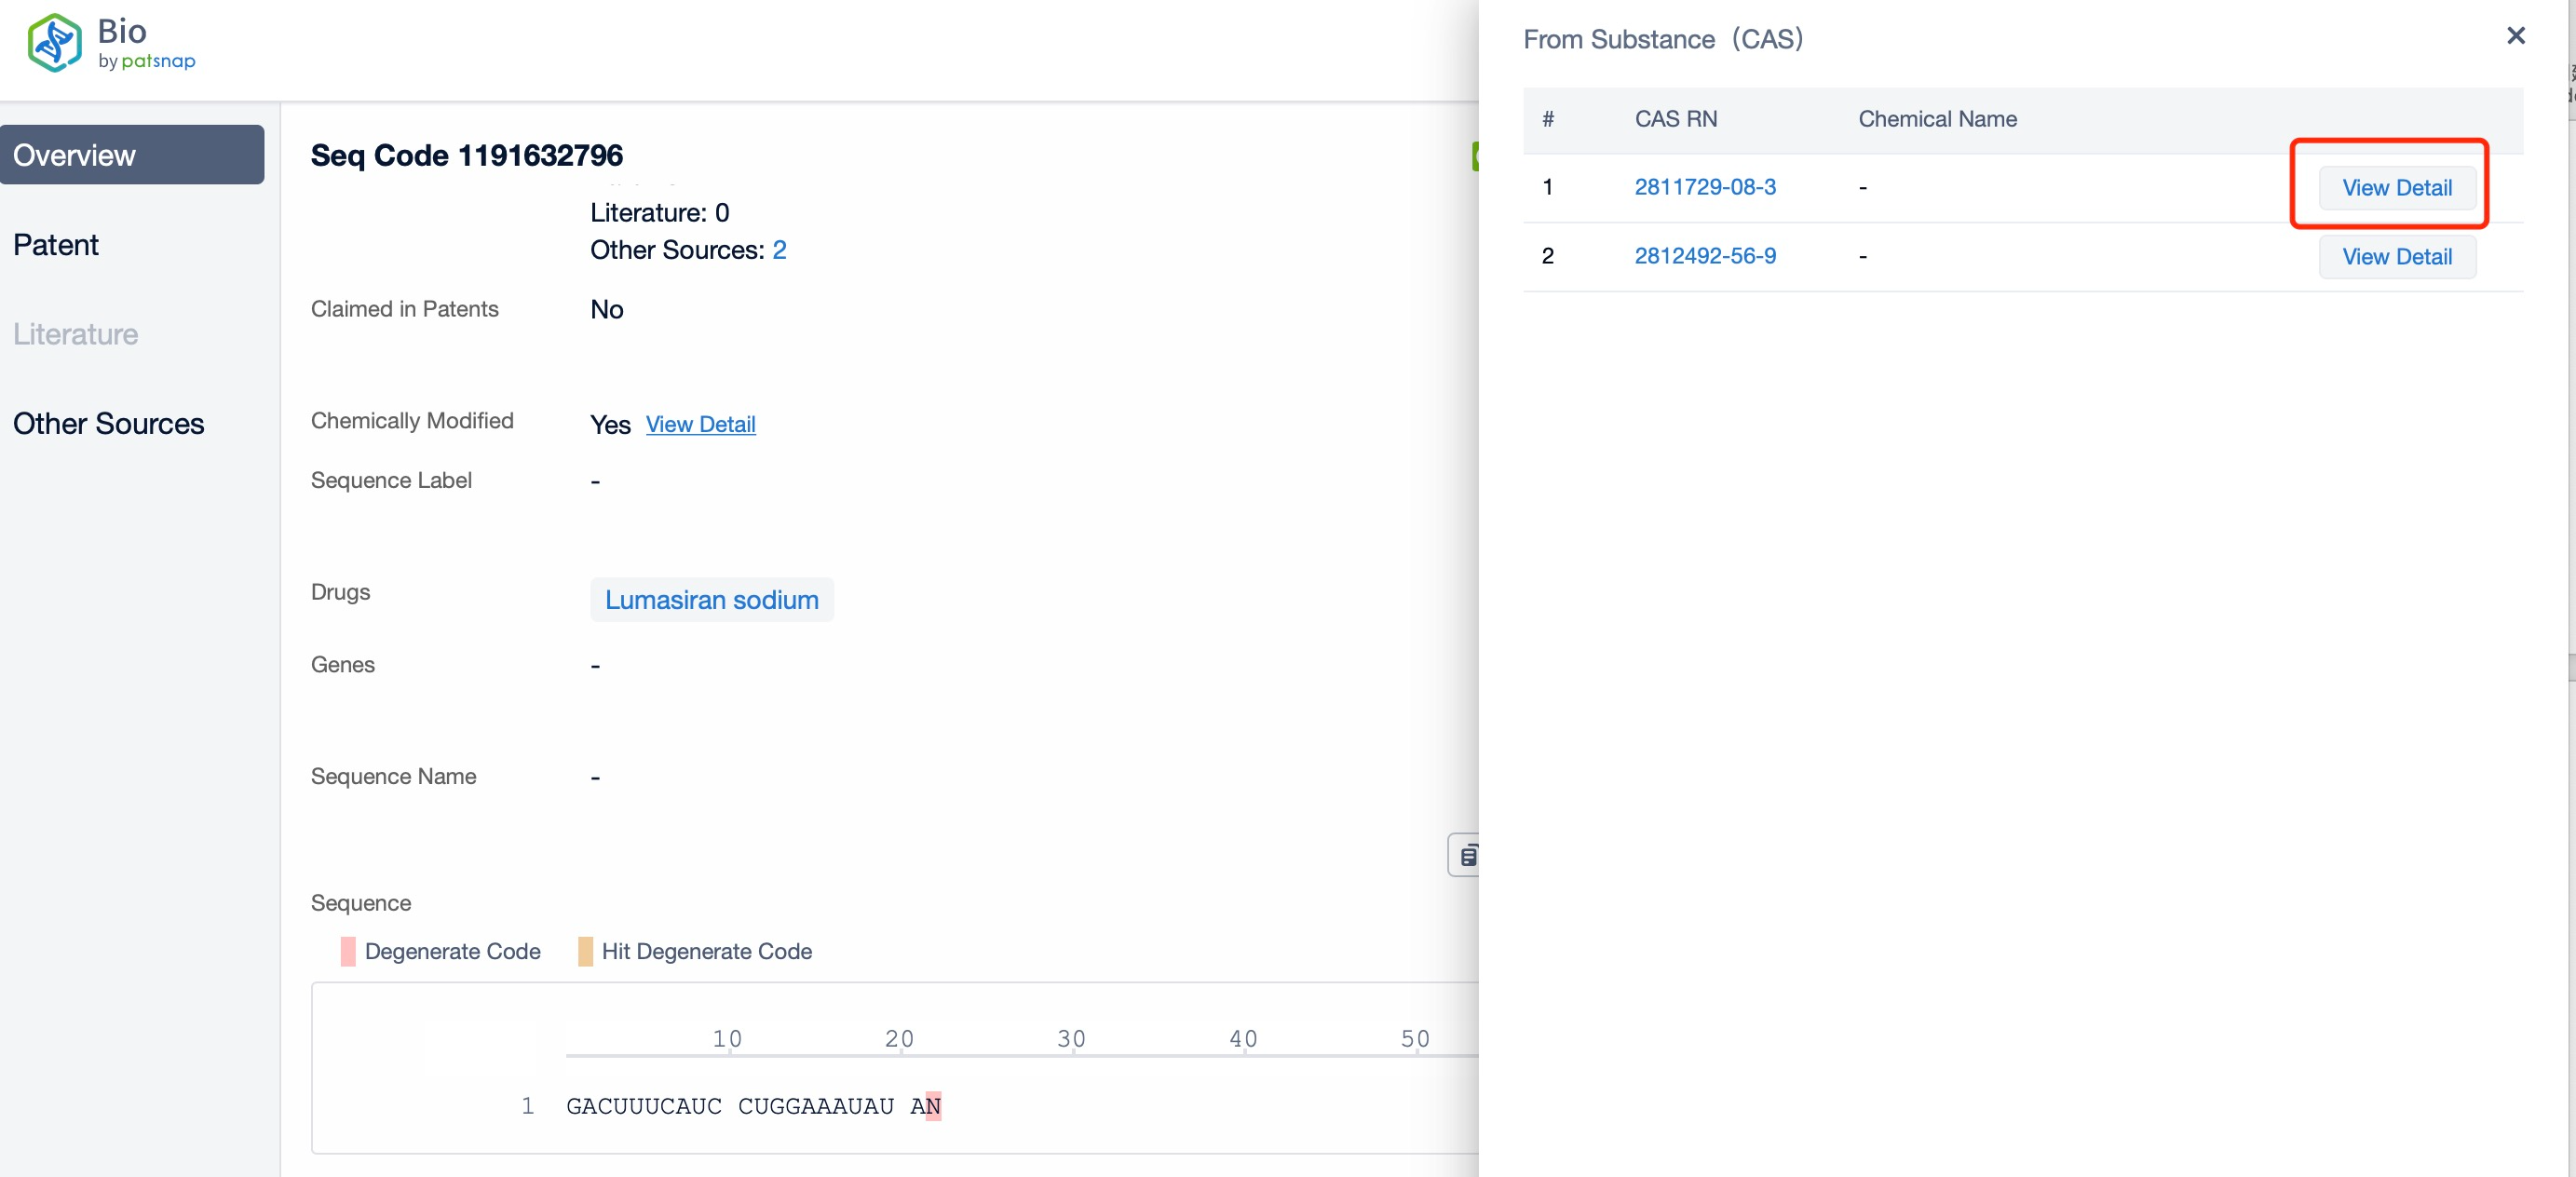Click CAS RN 2812492-56-9 link
Image resolution: width=2576 pixels, height=1177 pixels.
click(1705, 256)
